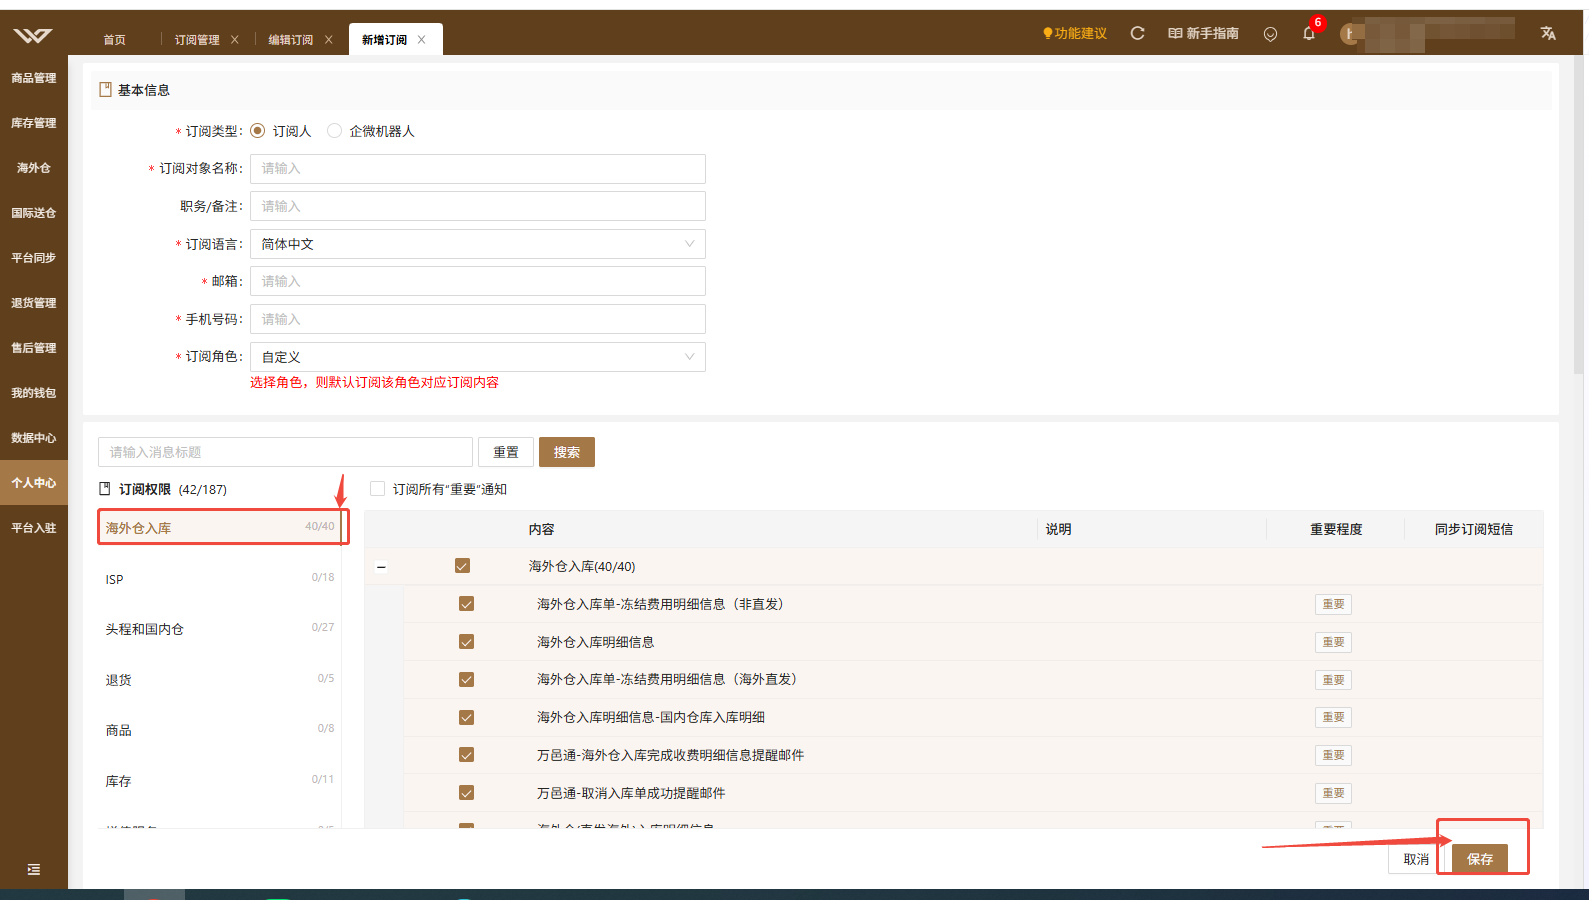Select the 企微机器人 radio option
The image size is (1589, 900).
[x=334, y=131]
